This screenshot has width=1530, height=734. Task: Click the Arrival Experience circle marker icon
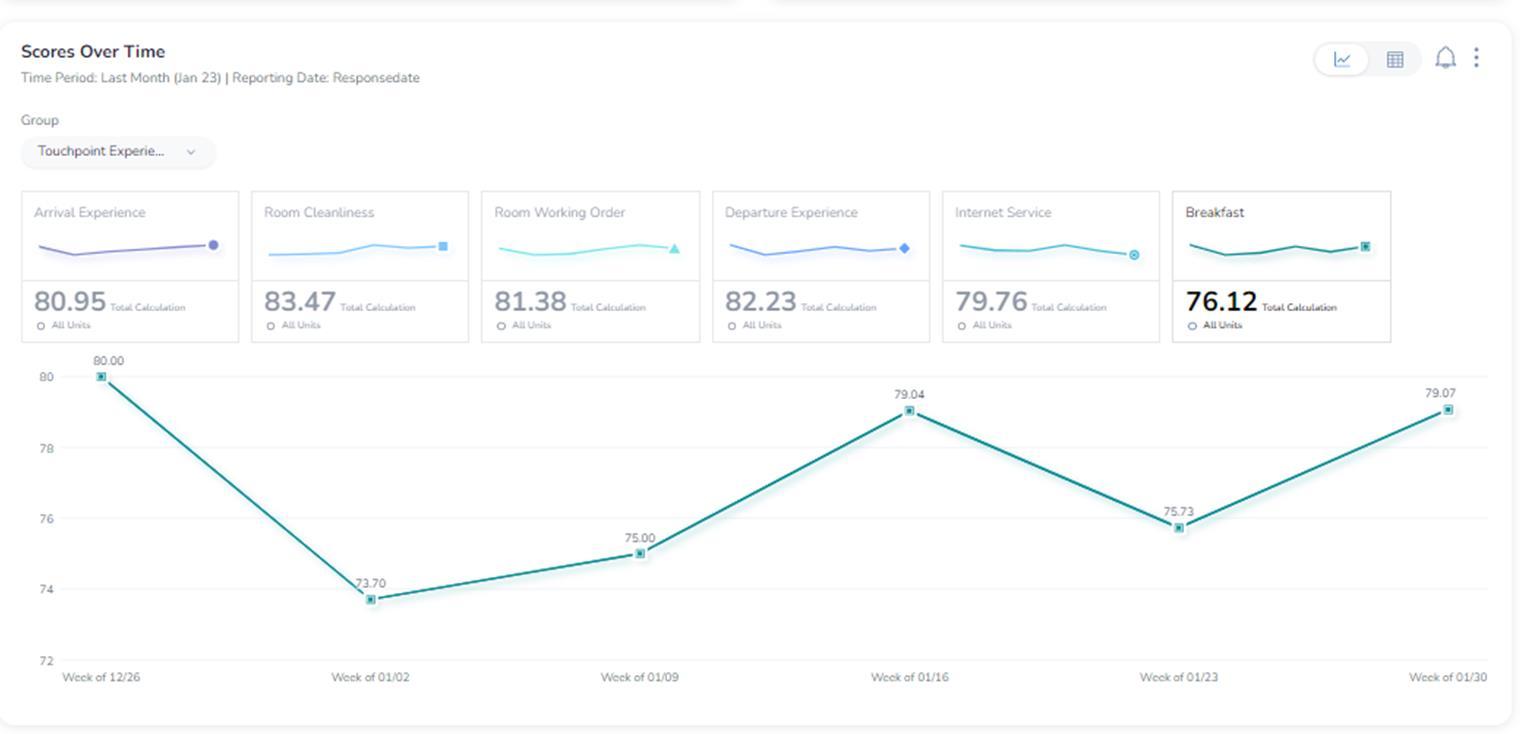213,245
